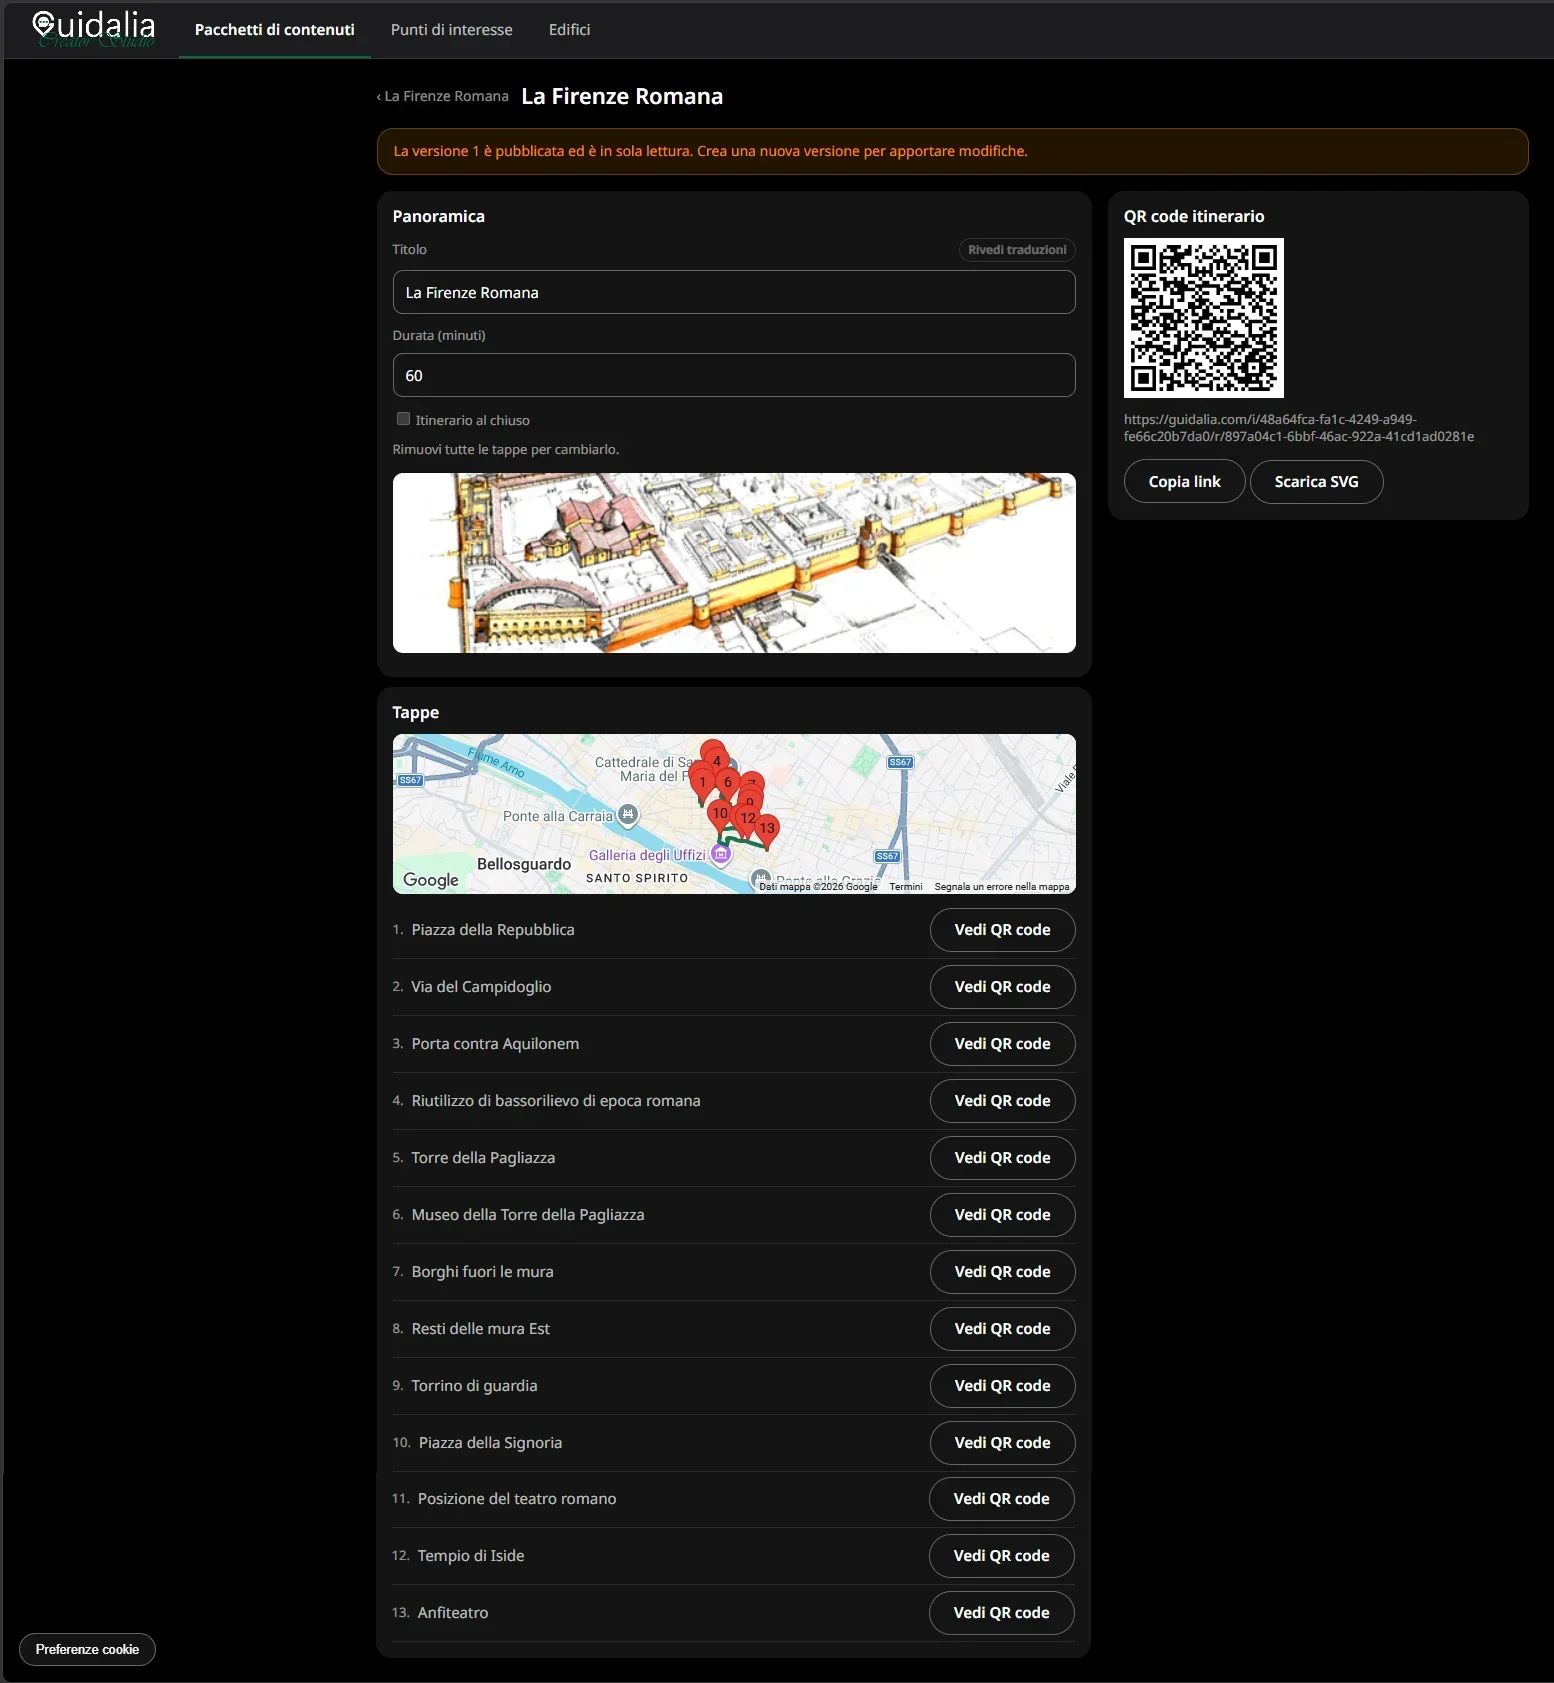The image size is (1554, 1683).
Task: Show QR code for Riutilizzo di bassorilievo
Action: (x=1003, y=1101)
